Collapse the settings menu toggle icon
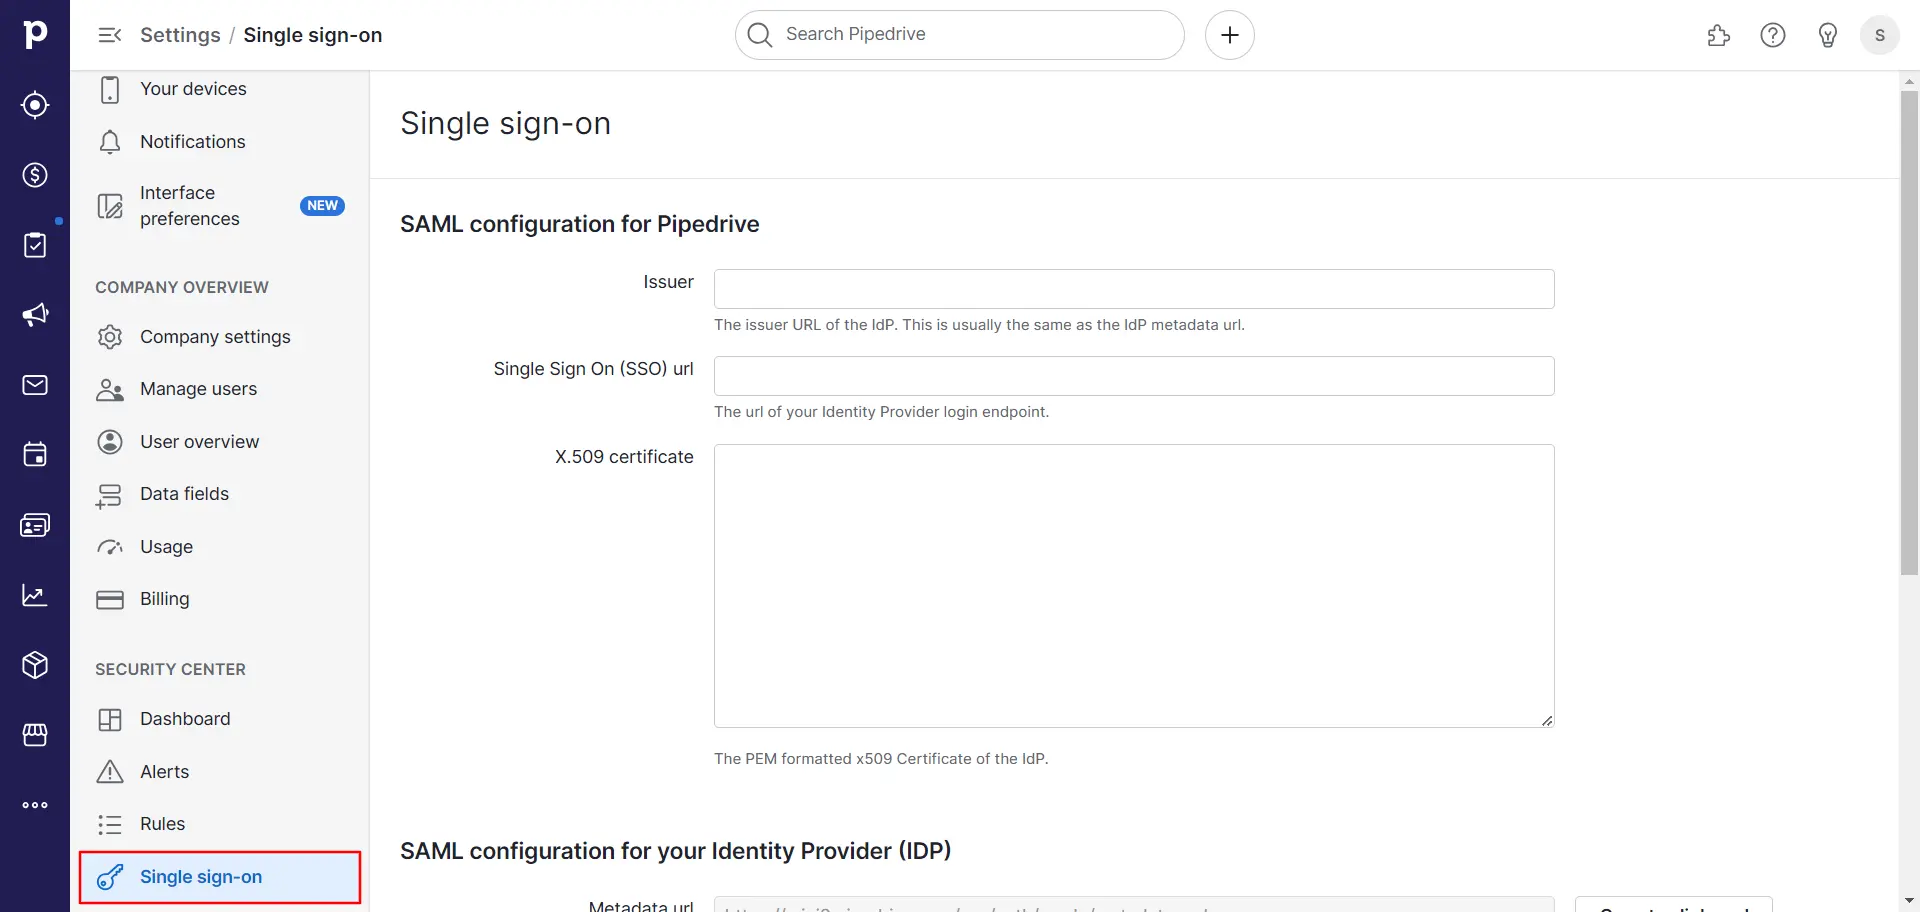 pos(110,35)
